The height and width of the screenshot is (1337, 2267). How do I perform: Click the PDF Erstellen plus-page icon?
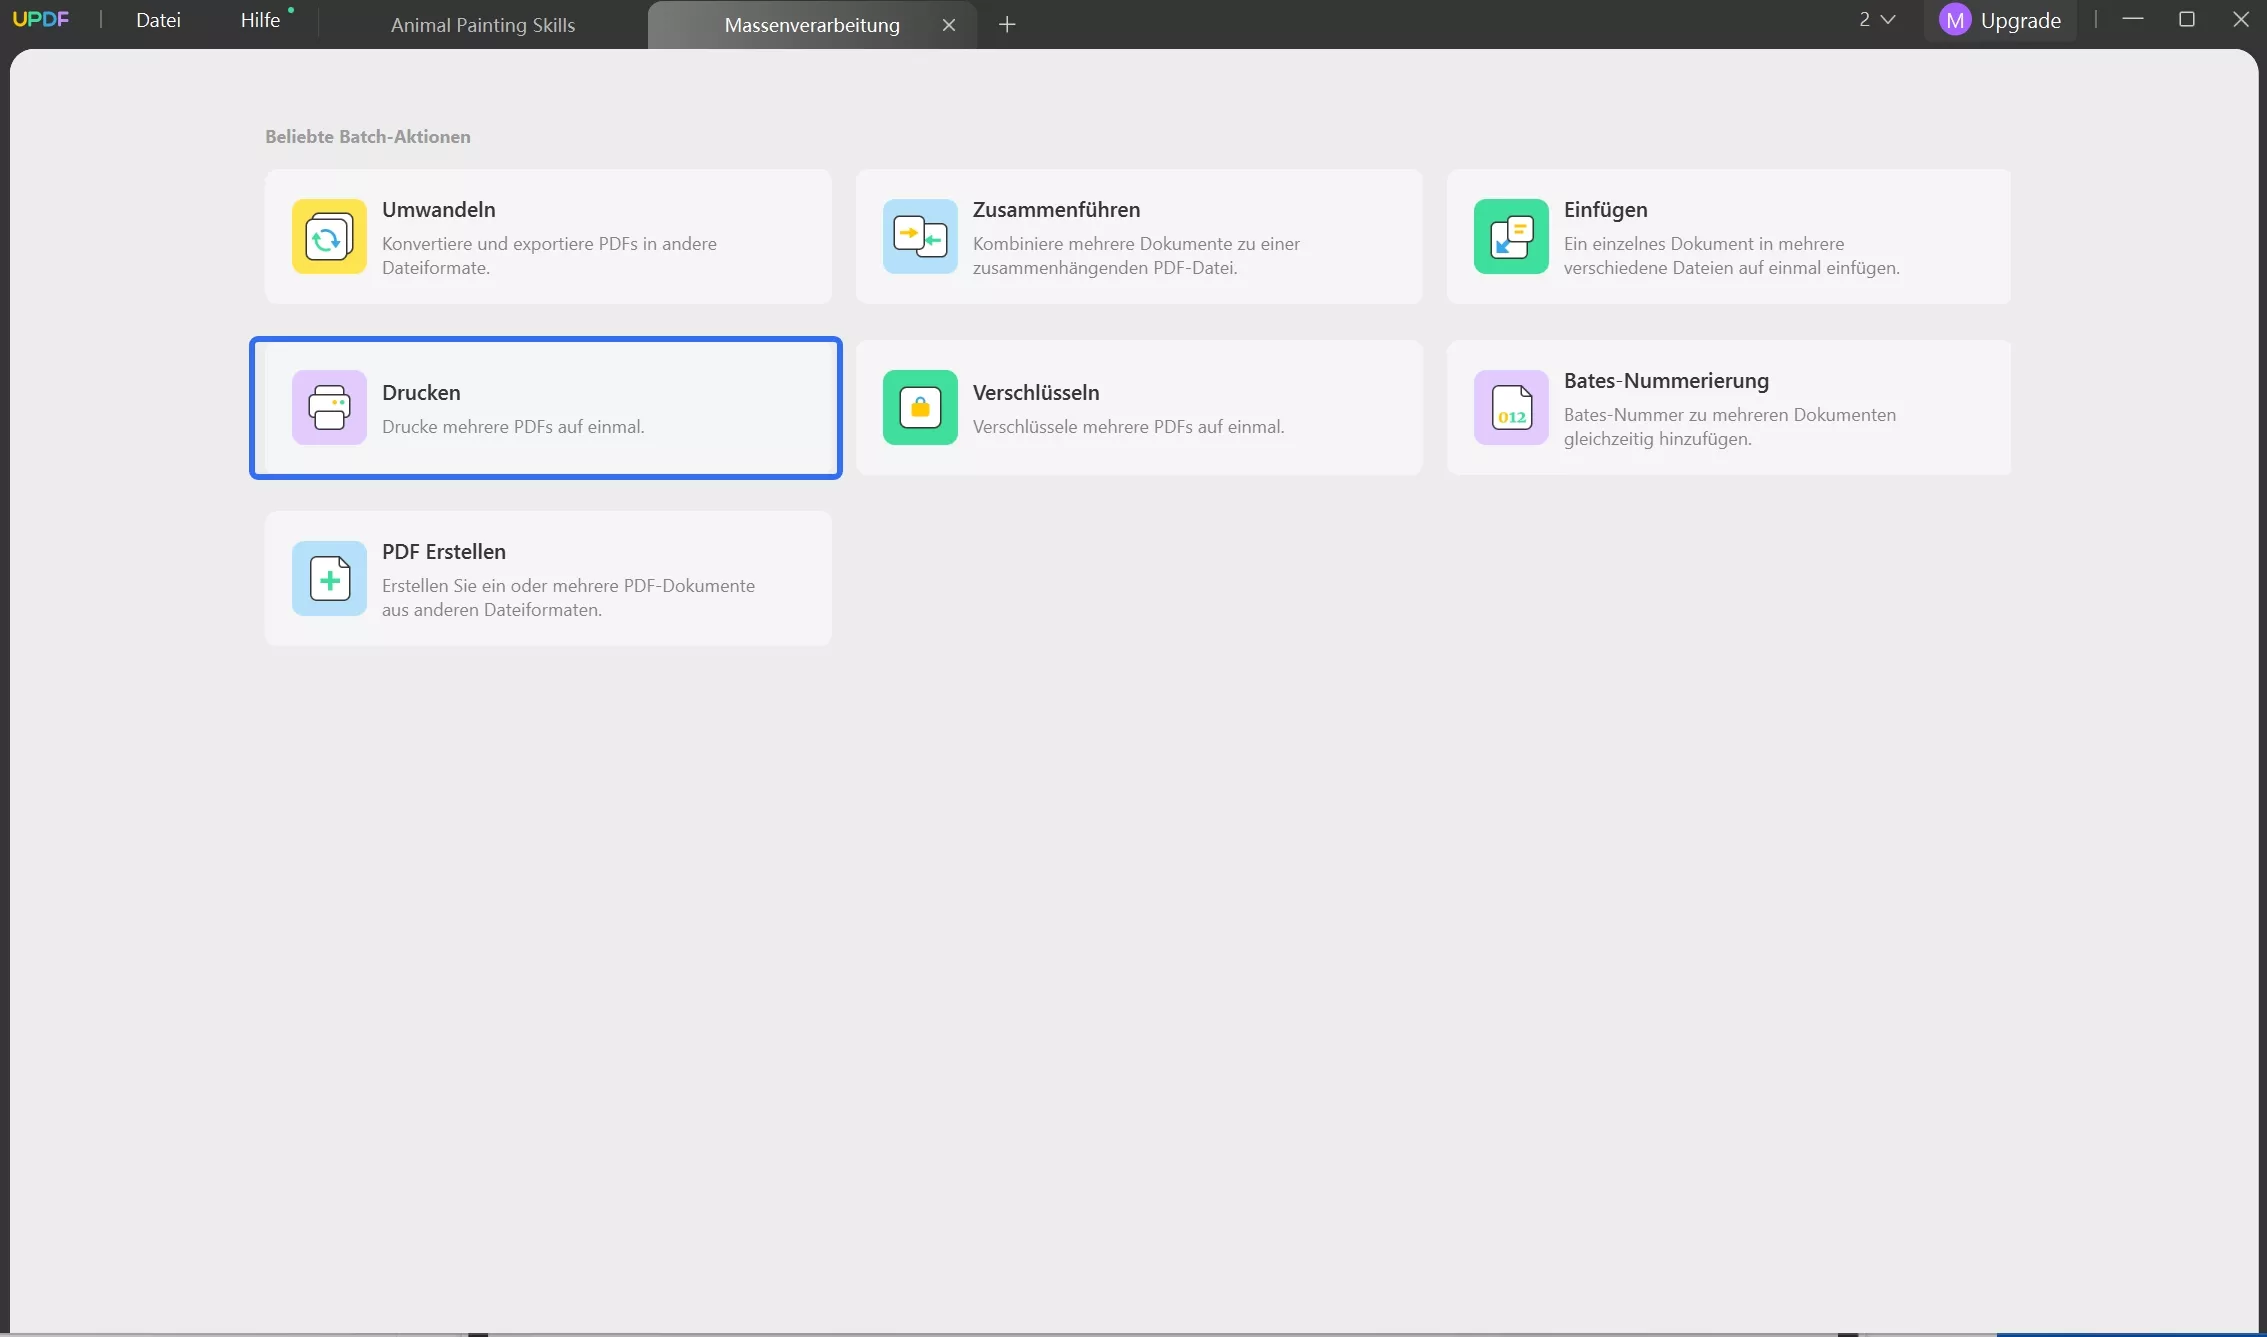click(329, 579)
